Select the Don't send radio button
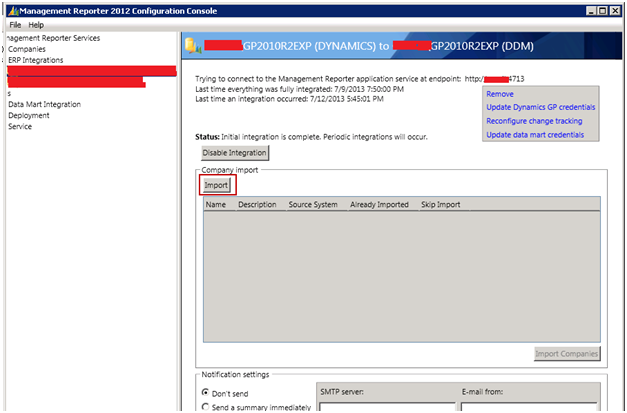Viewport: 627px width, 413px height. (206, 392)
